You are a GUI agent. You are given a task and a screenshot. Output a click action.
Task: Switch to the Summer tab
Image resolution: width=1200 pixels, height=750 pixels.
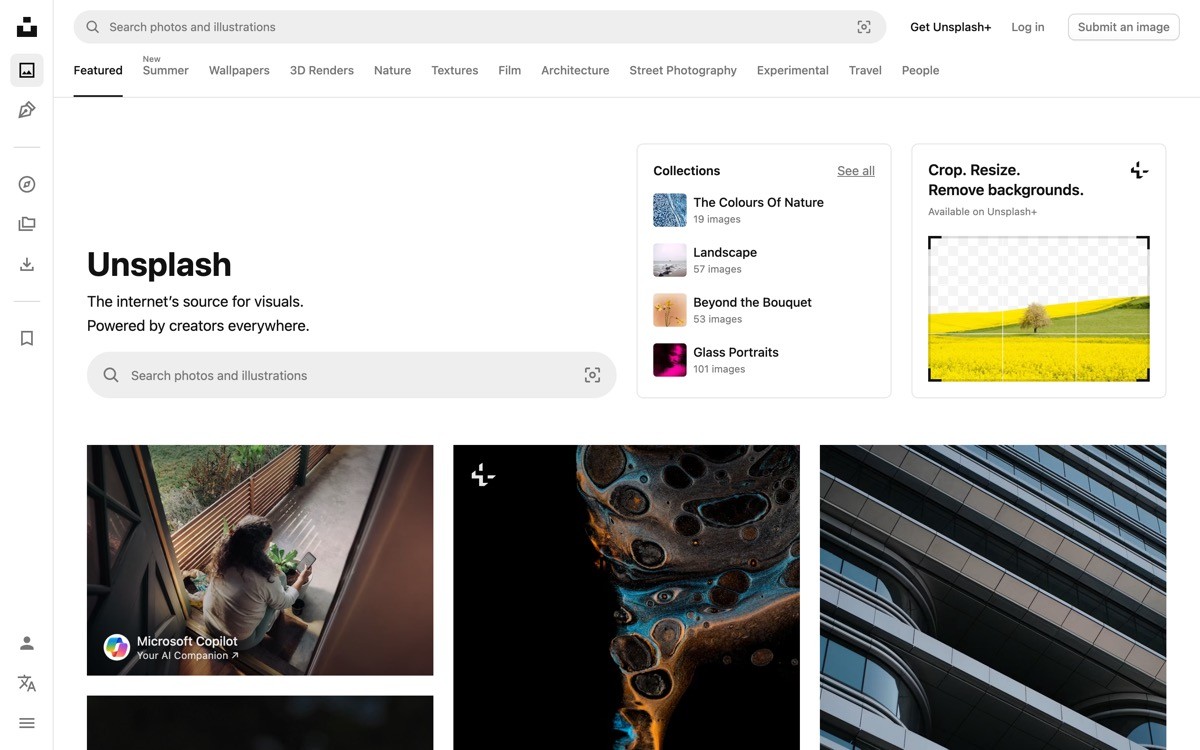(166, 70)
